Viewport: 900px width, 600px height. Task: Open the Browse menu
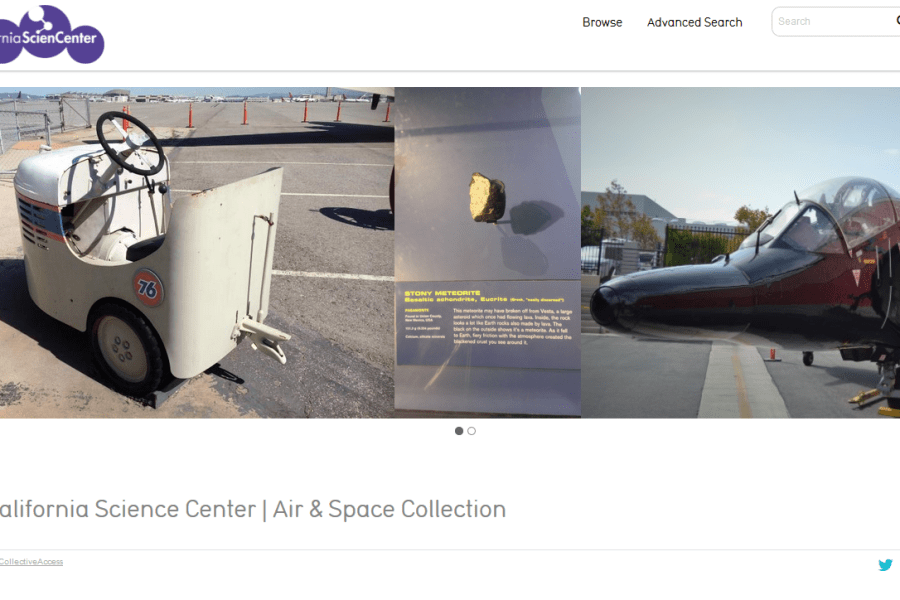point(602,22)
